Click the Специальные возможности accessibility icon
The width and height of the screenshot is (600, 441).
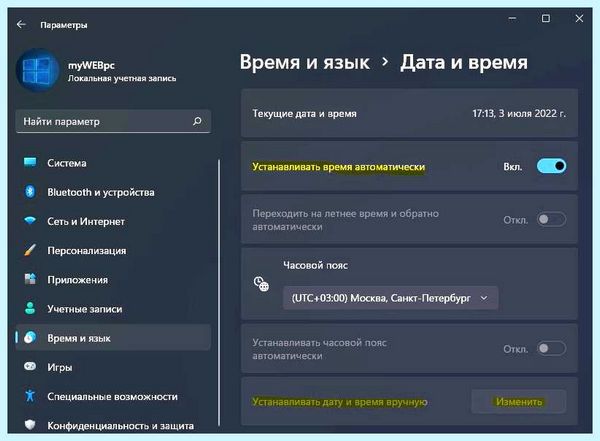click(x=30, y=395)
